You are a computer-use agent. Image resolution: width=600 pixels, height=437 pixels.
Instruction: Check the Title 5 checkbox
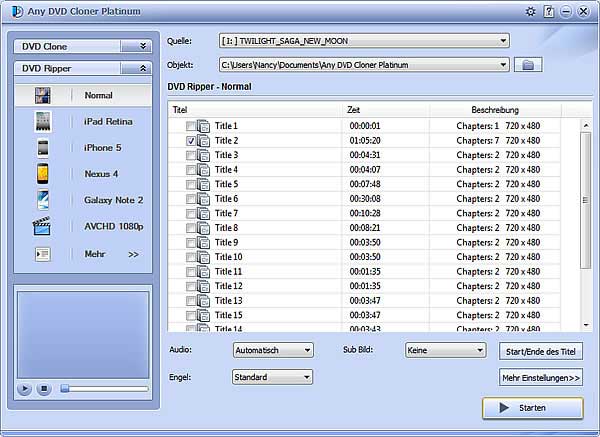pyautogui.click(x=191, y=184)
